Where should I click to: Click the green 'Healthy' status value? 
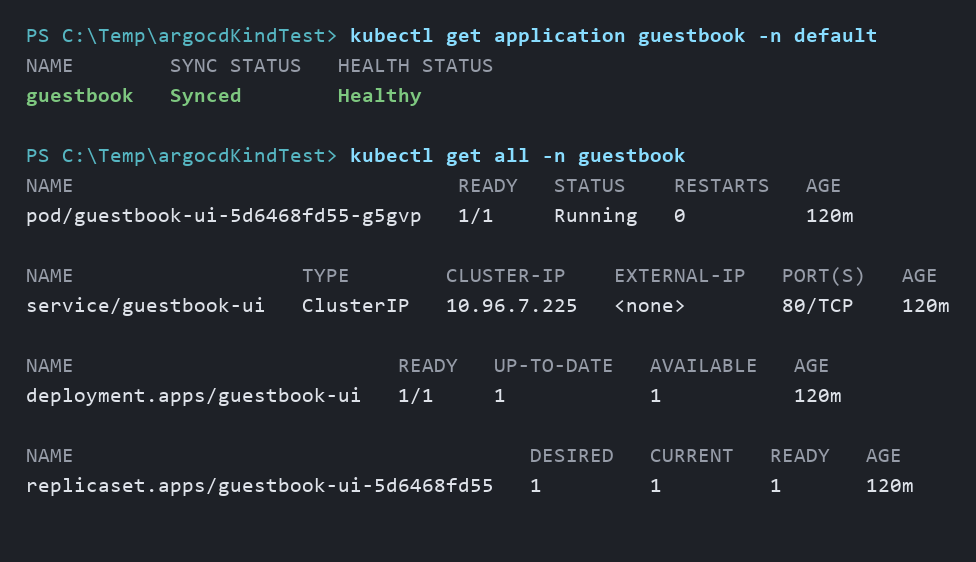(x=380, y=96)
